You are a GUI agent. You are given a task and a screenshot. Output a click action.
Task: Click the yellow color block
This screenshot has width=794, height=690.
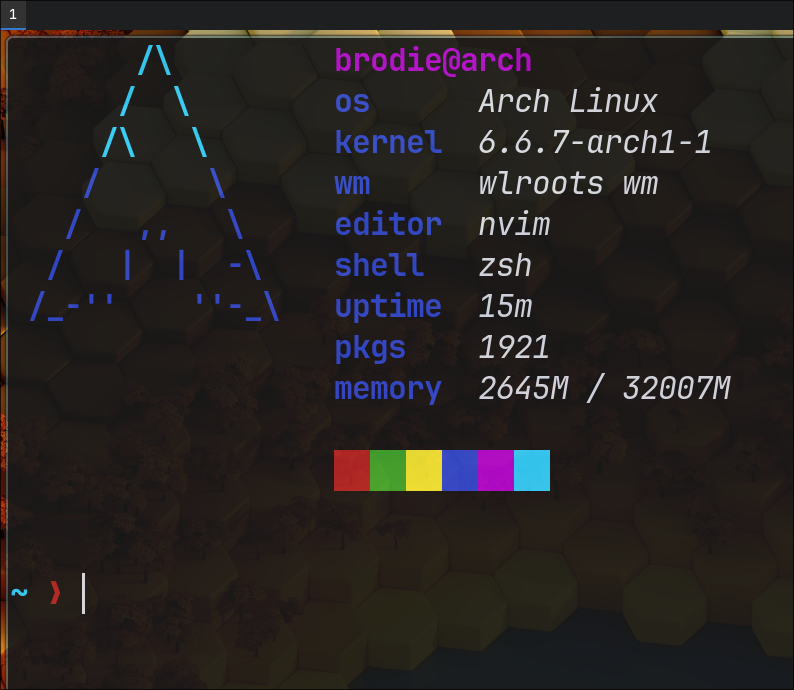point(424,470)
